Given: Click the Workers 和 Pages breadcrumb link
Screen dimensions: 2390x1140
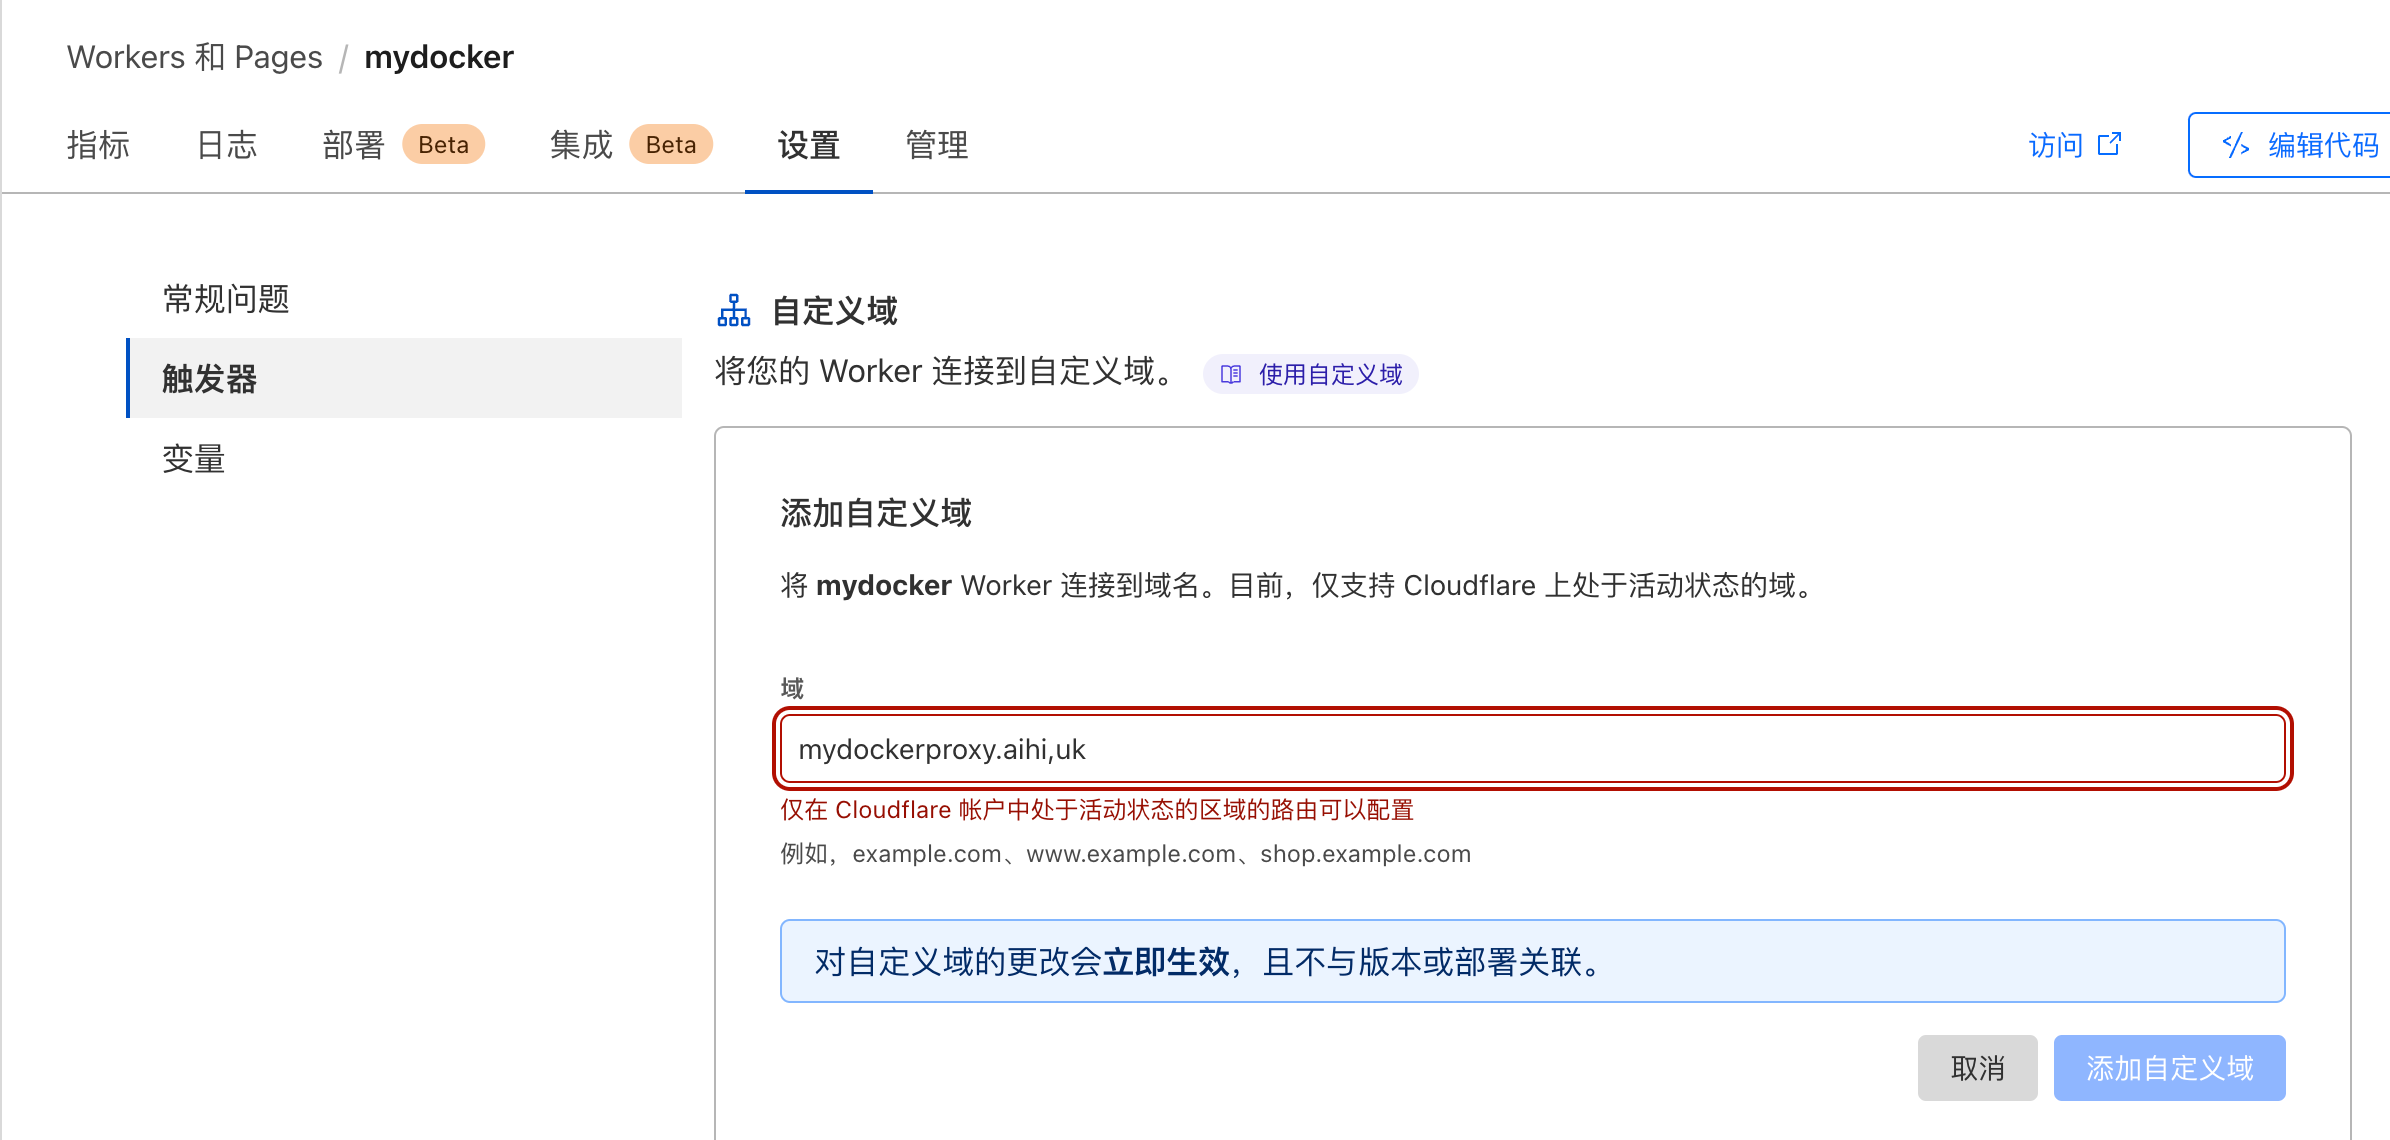Looking at the screenshot, I should [194, 57].
